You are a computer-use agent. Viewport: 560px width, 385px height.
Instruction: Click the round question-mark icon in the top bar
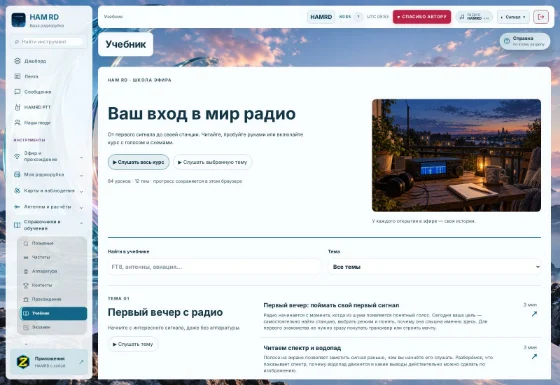[358, 17]
